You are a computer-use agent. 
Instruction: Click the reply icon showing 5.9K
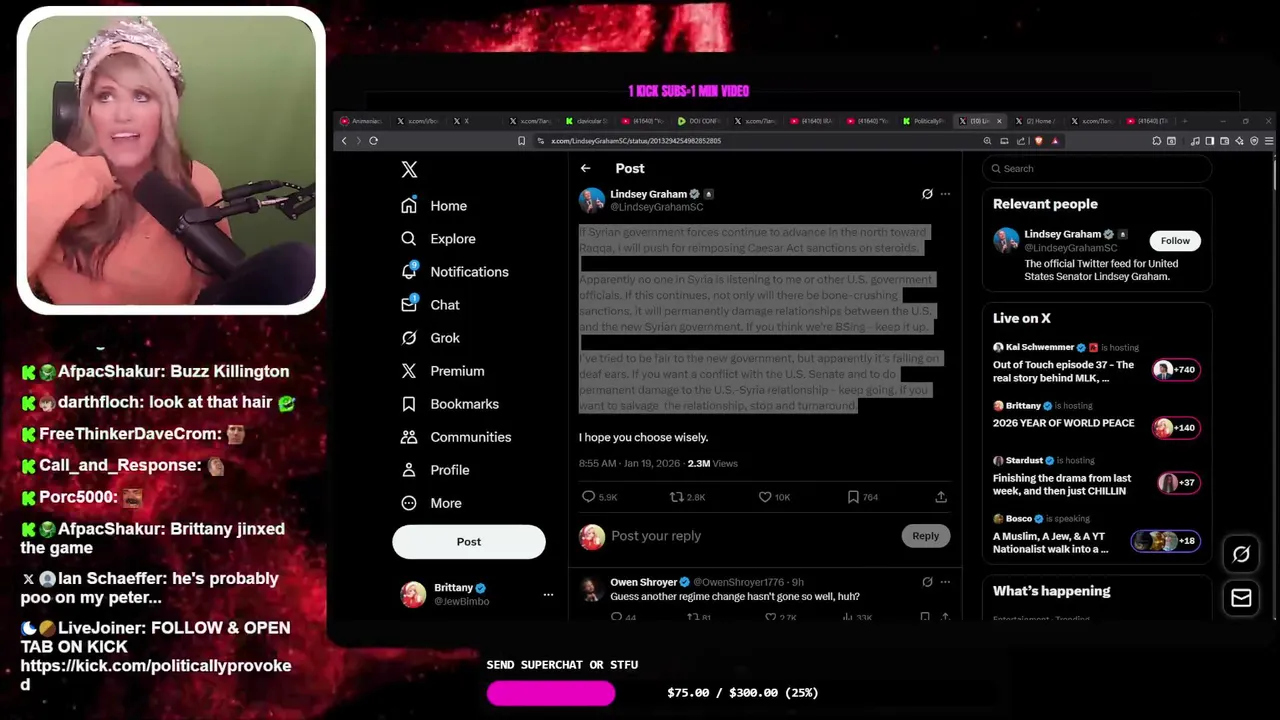point(589,497)
